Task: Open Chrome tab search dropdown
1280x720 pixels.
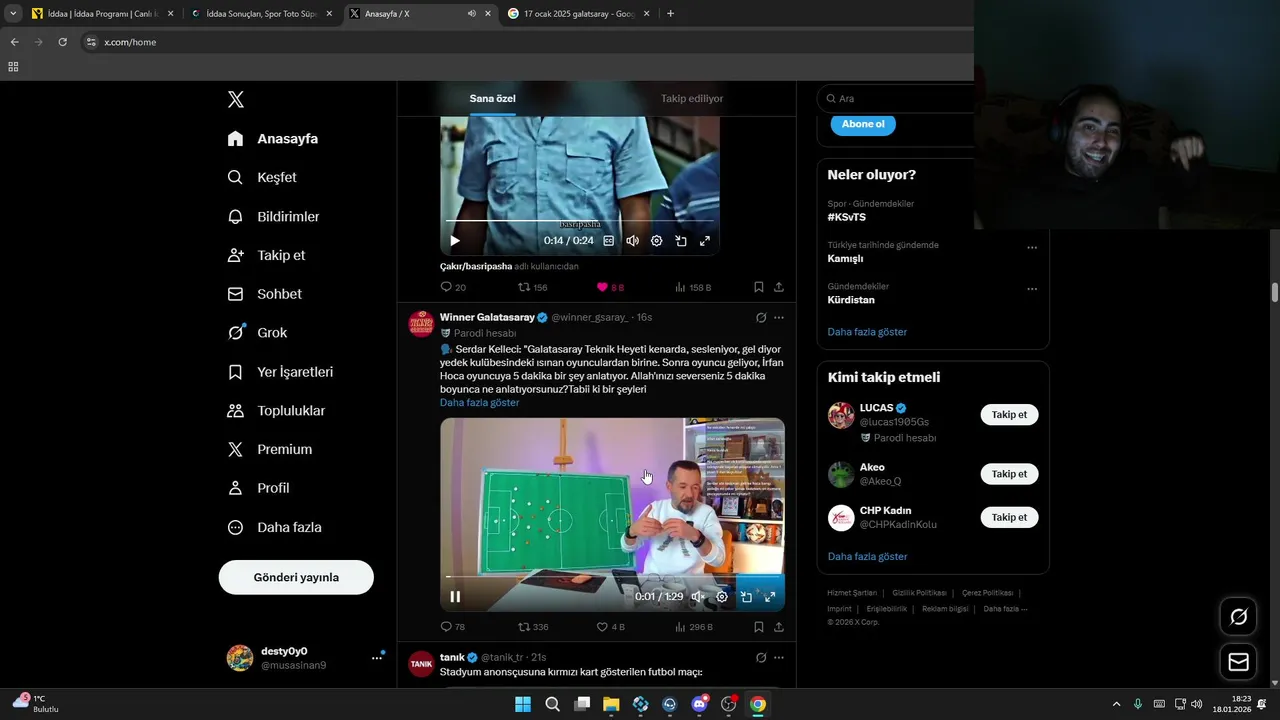Action: [x=13, y=13]
